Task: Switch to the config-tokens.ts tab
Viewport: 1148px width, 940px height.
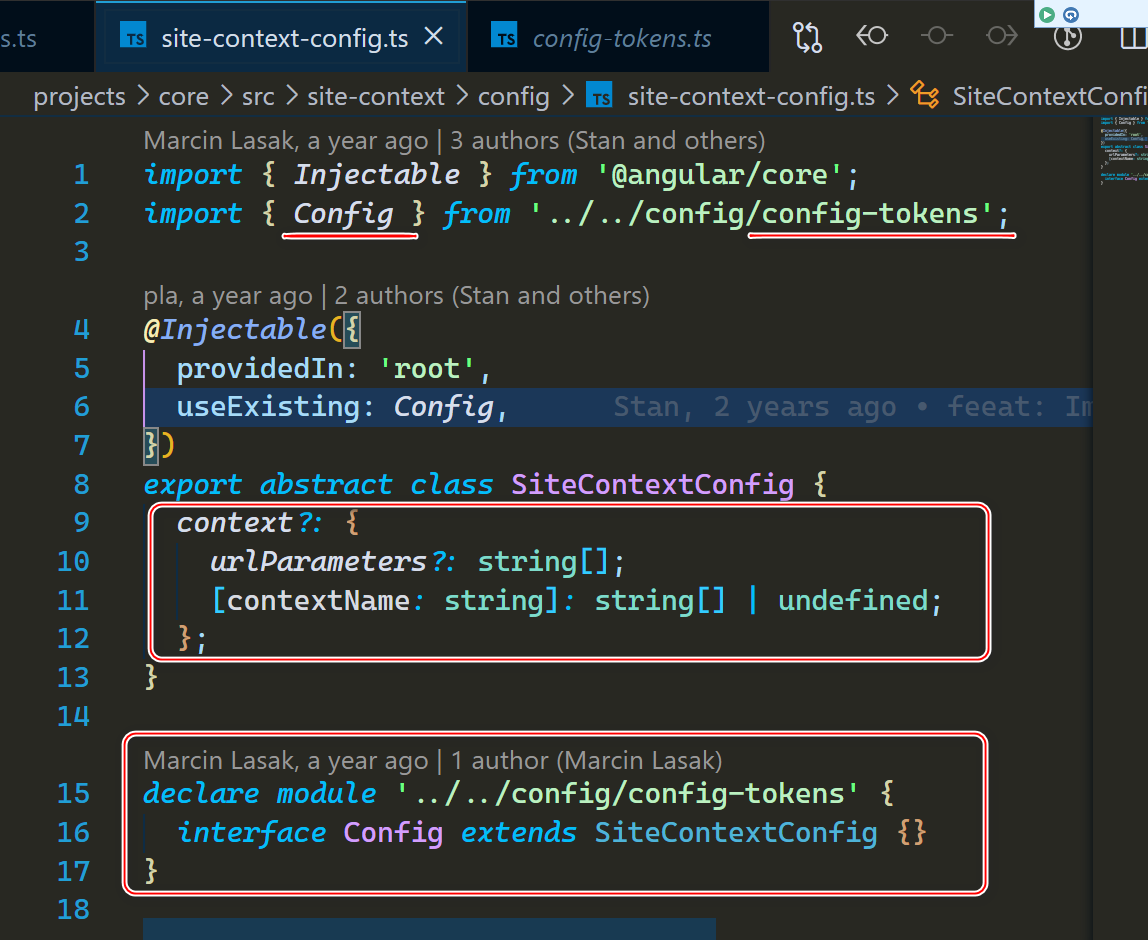Action: (x=618, y=37)
